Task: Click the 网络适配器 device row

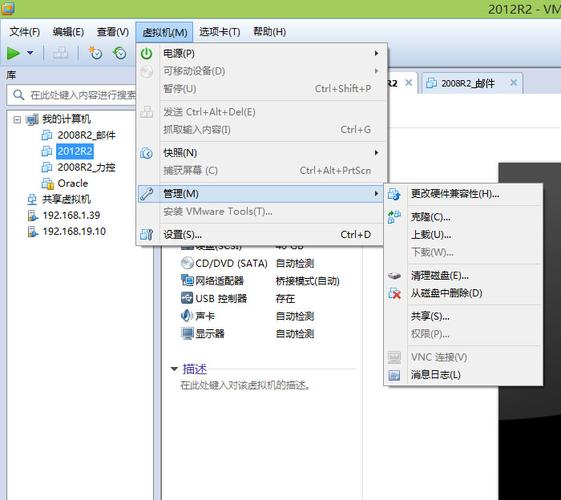Action: 260,281
